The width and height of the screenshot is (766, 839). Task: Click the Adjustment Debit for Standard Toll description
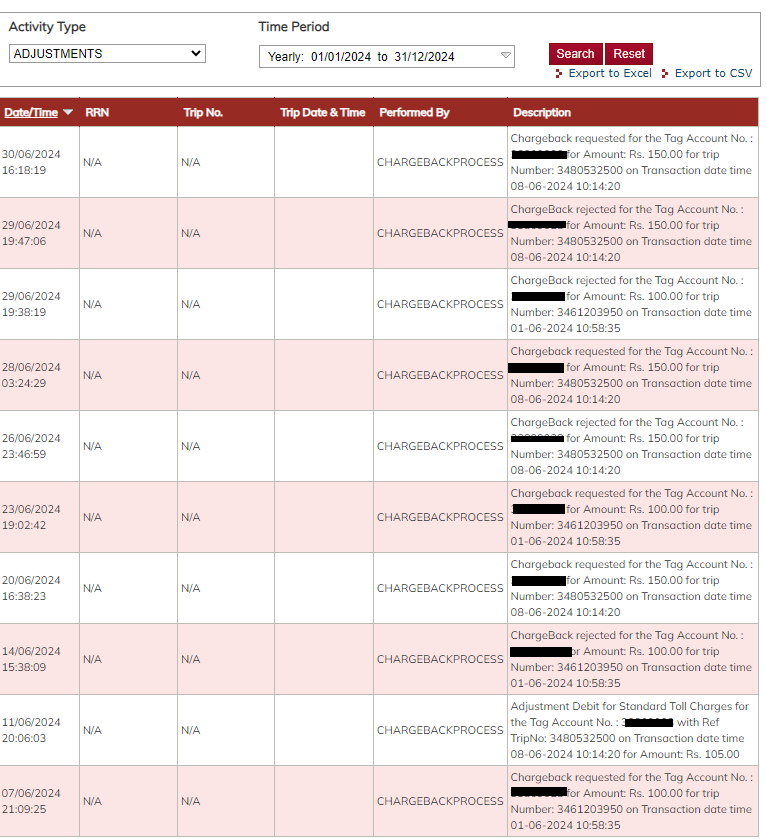click(x=630, y=730)
